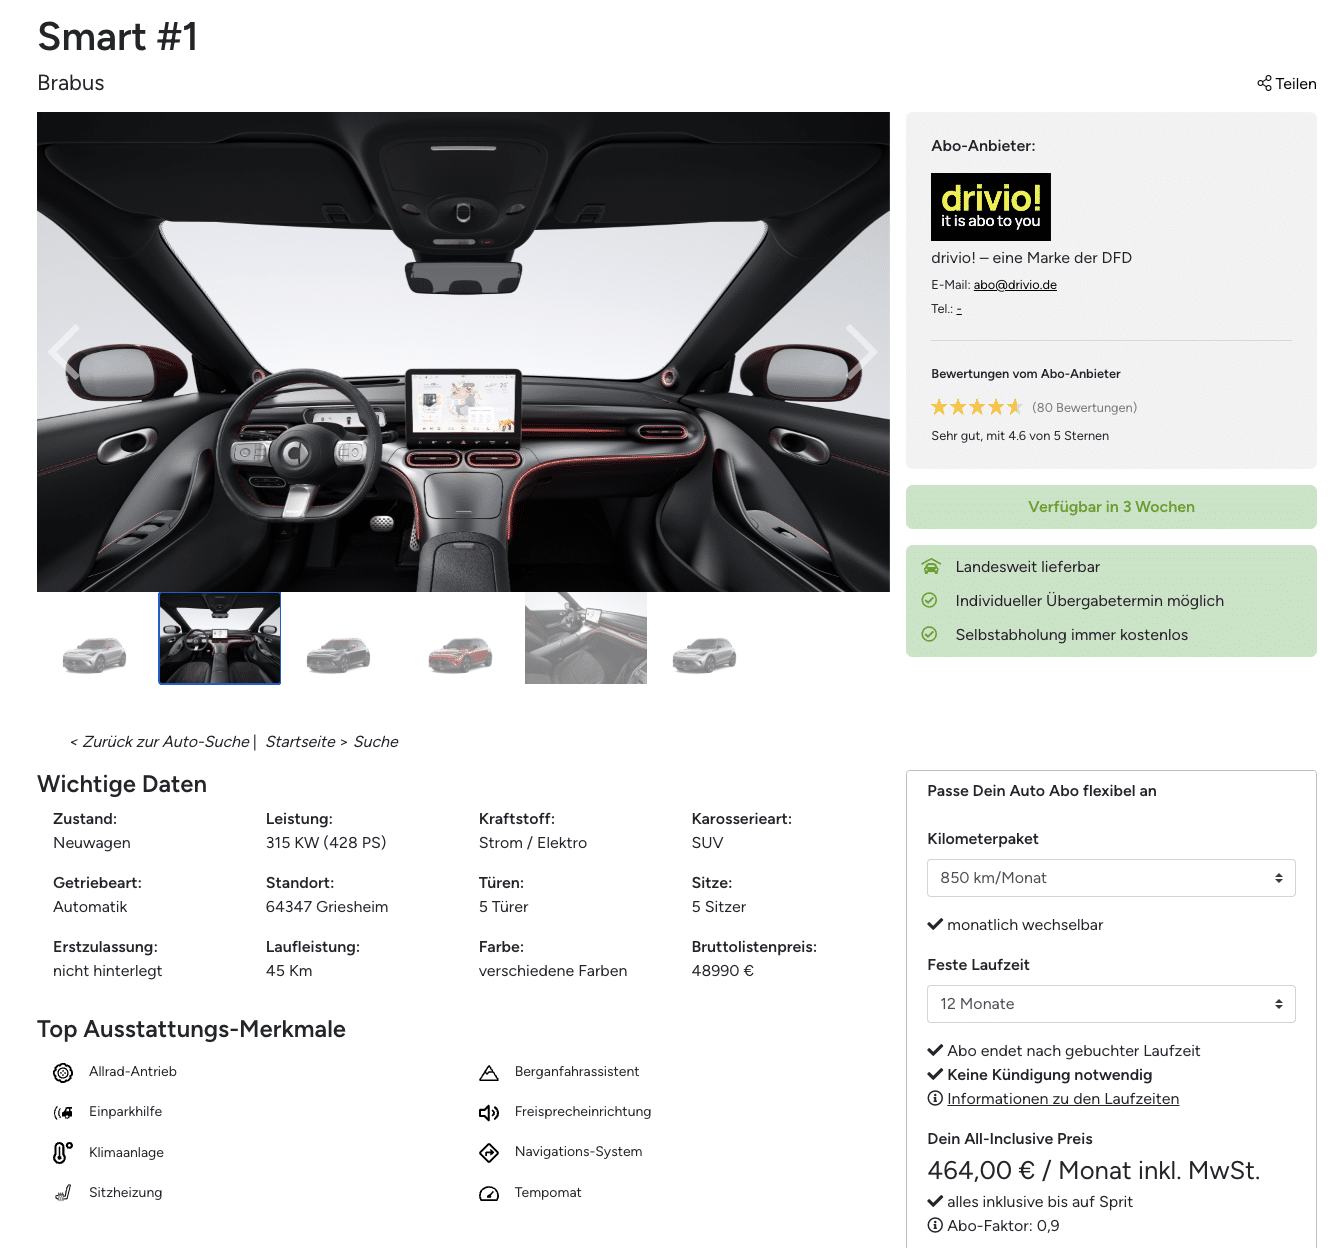Click check icon beside Individueller Übergabetermin möglich
This screenshot has height=1248, width=1338.
coord(929,600)
